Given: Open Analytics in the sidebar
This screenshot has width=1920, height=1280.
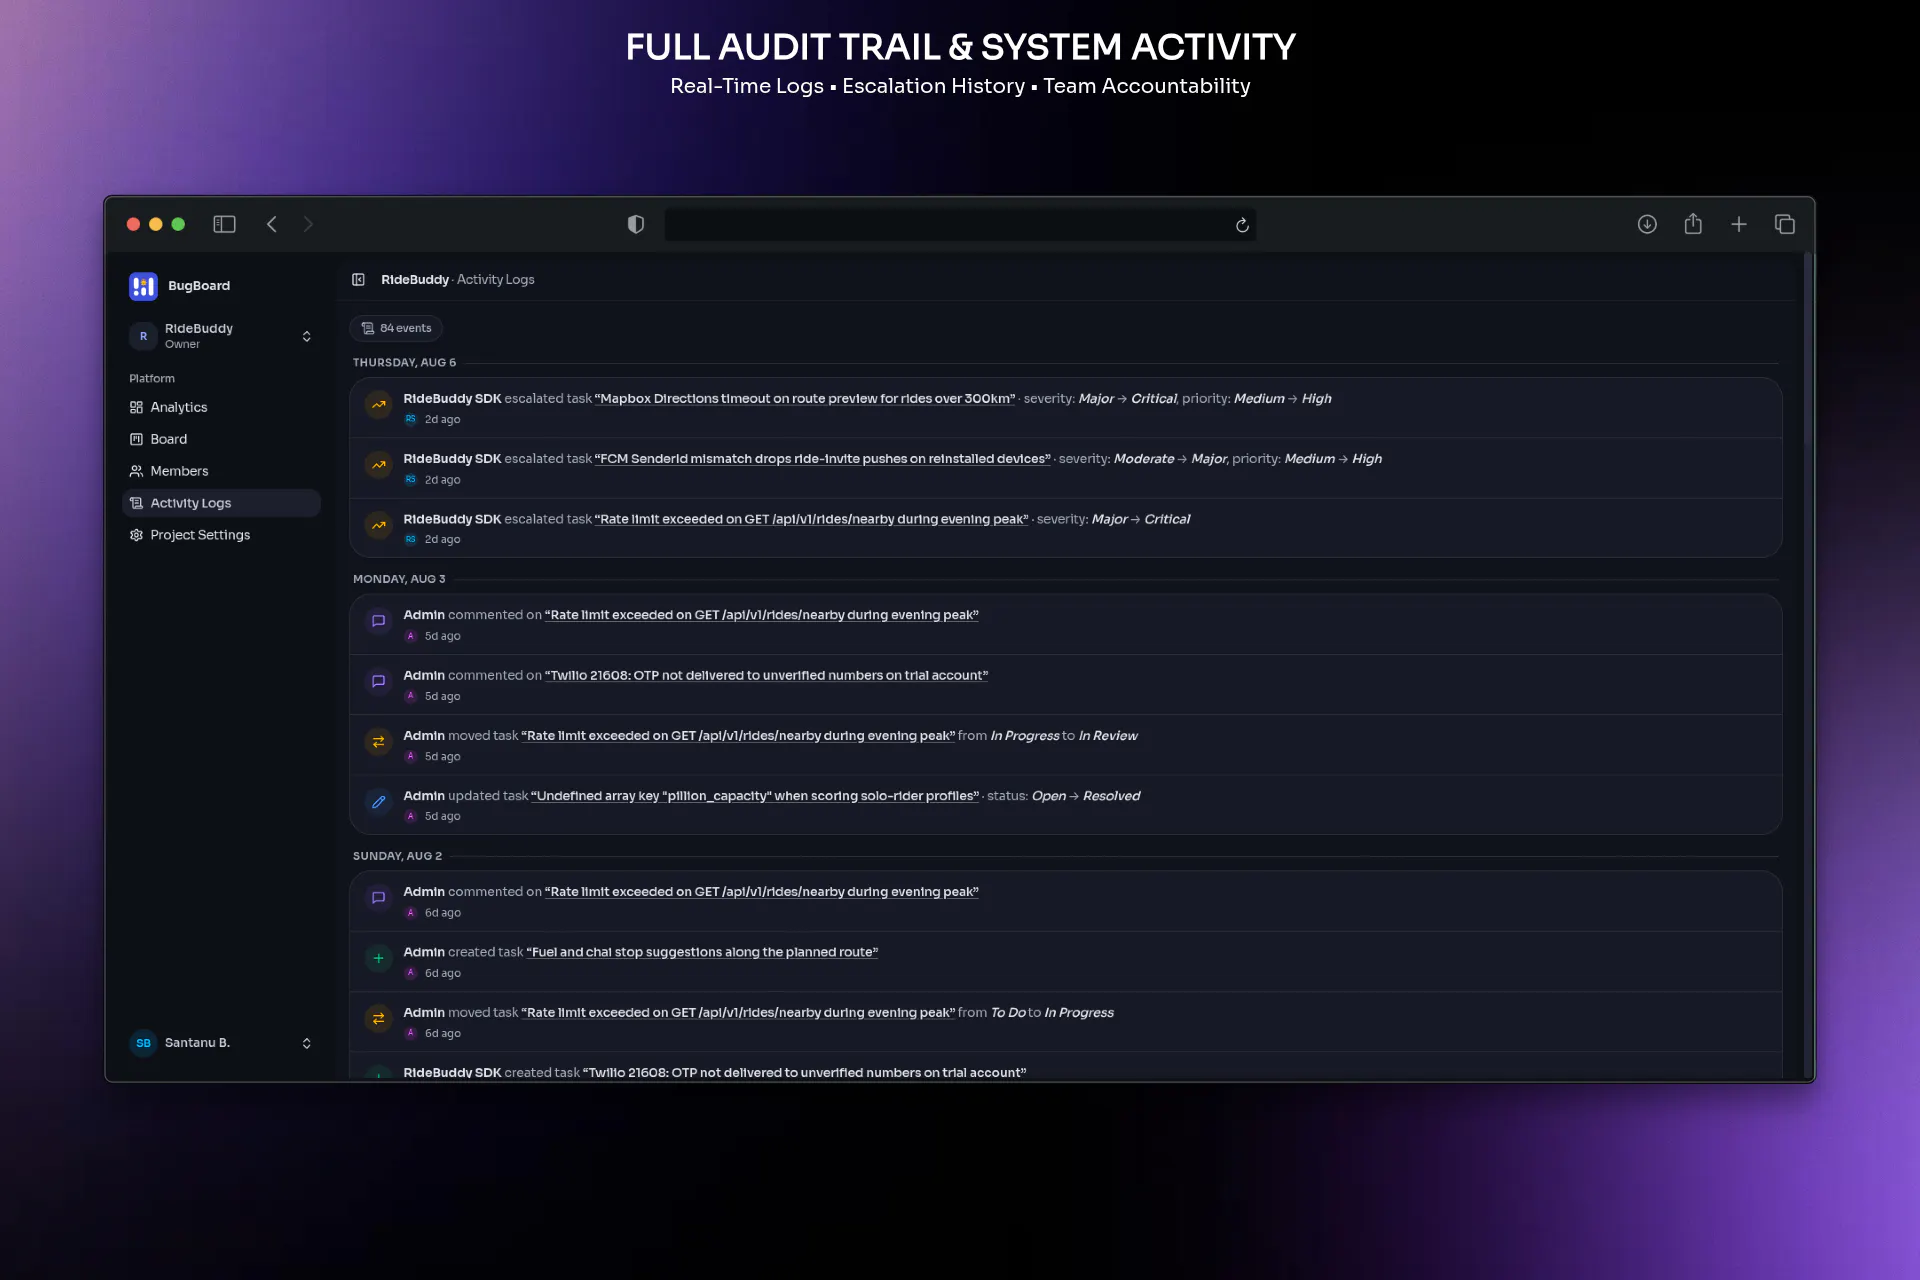Looking at the screenshot, I should [221, 407].
